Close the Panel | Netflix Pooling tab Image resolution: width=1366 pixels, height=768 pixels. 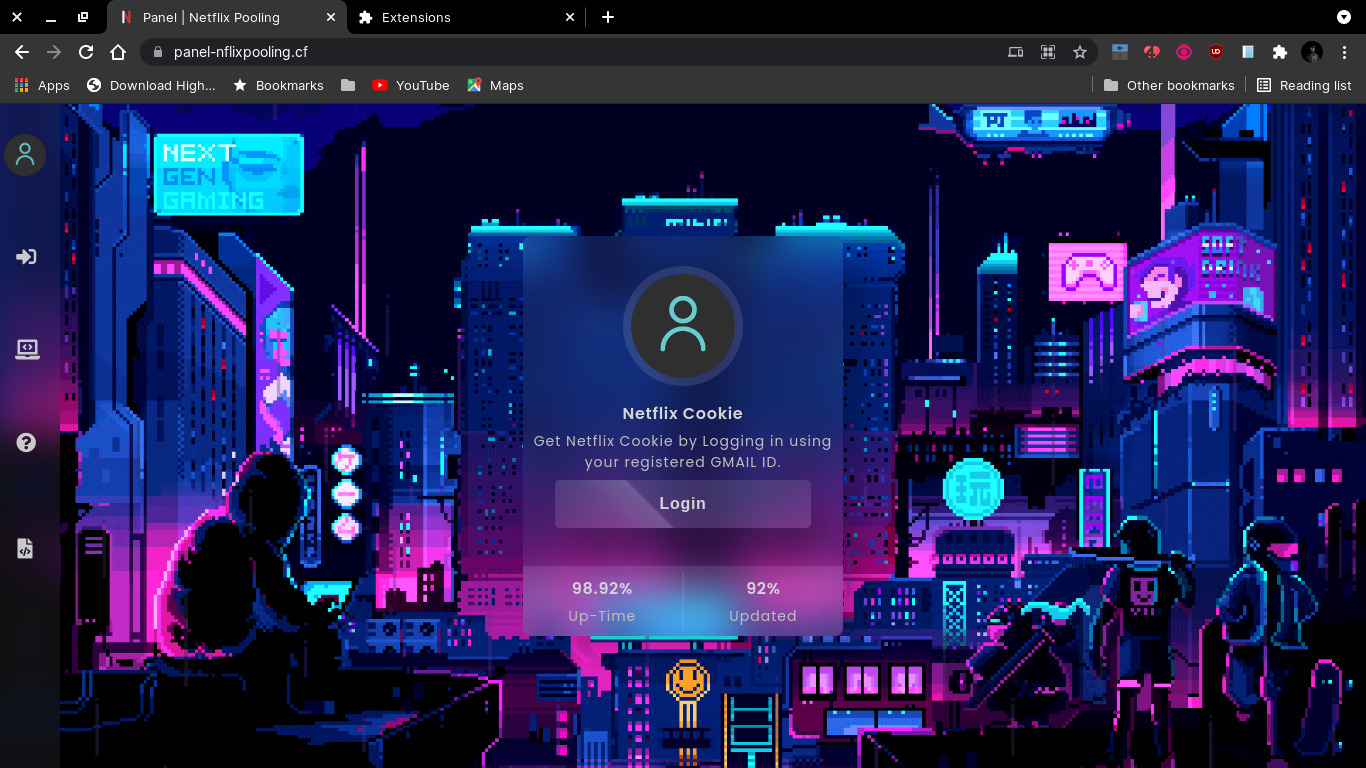[x=330, y=17]
